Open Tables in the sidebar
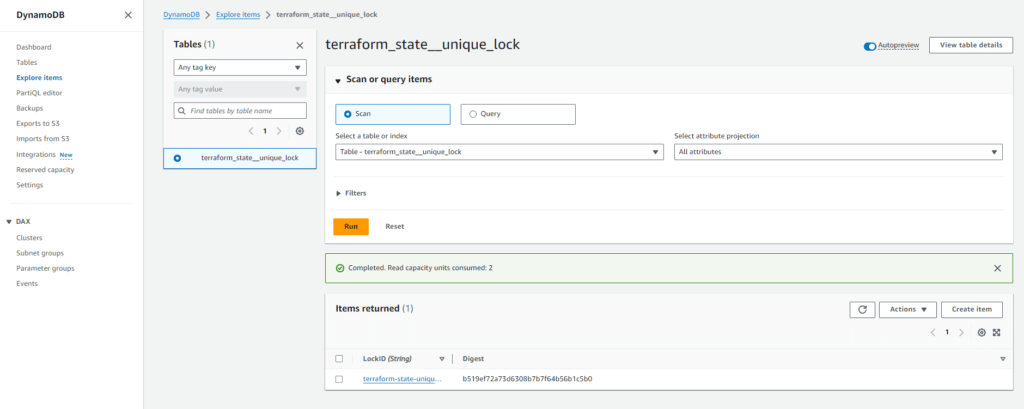The height and width of the screenshot is (409, 1024). coord(27,63)
